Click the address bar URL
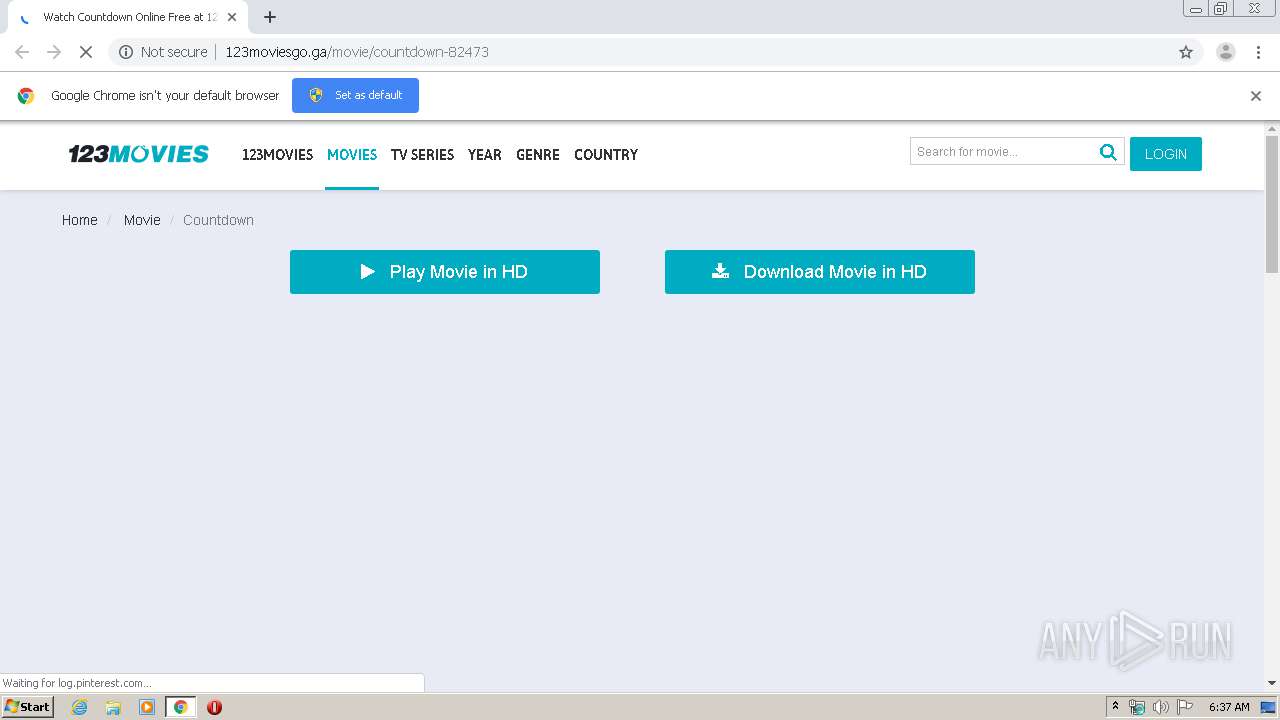Image resolution: width=1280 pixels, height=720 pixels. coord(357,52)
